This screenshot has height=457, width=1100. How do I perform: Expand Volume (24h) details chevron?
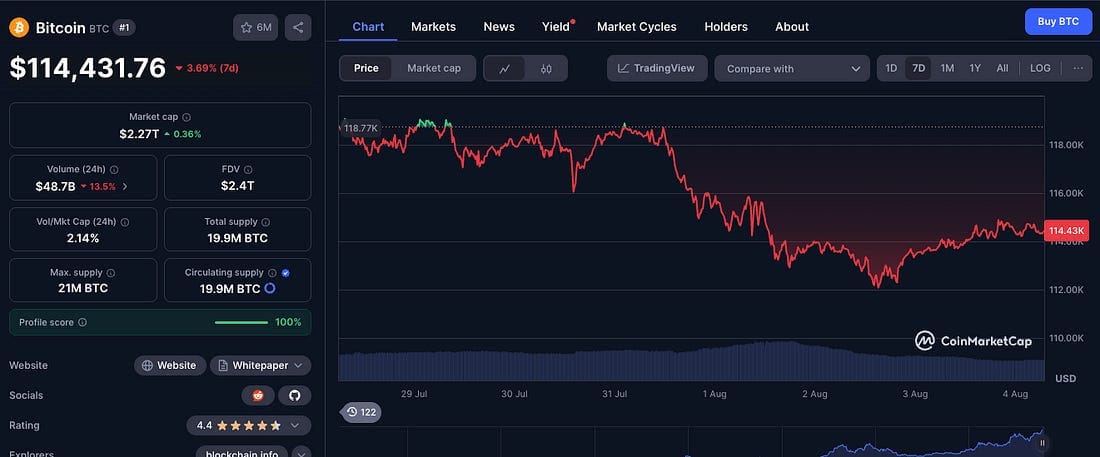pos(125,186)
